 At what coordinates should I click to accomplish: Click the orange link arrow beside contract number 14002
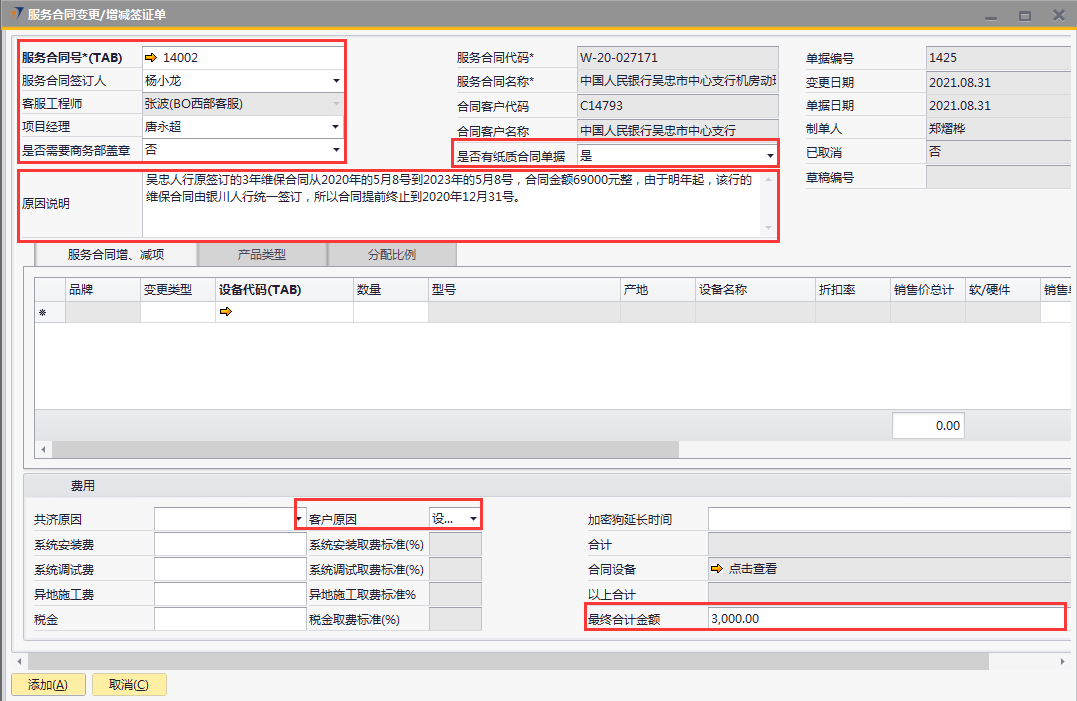pos(151,58)
